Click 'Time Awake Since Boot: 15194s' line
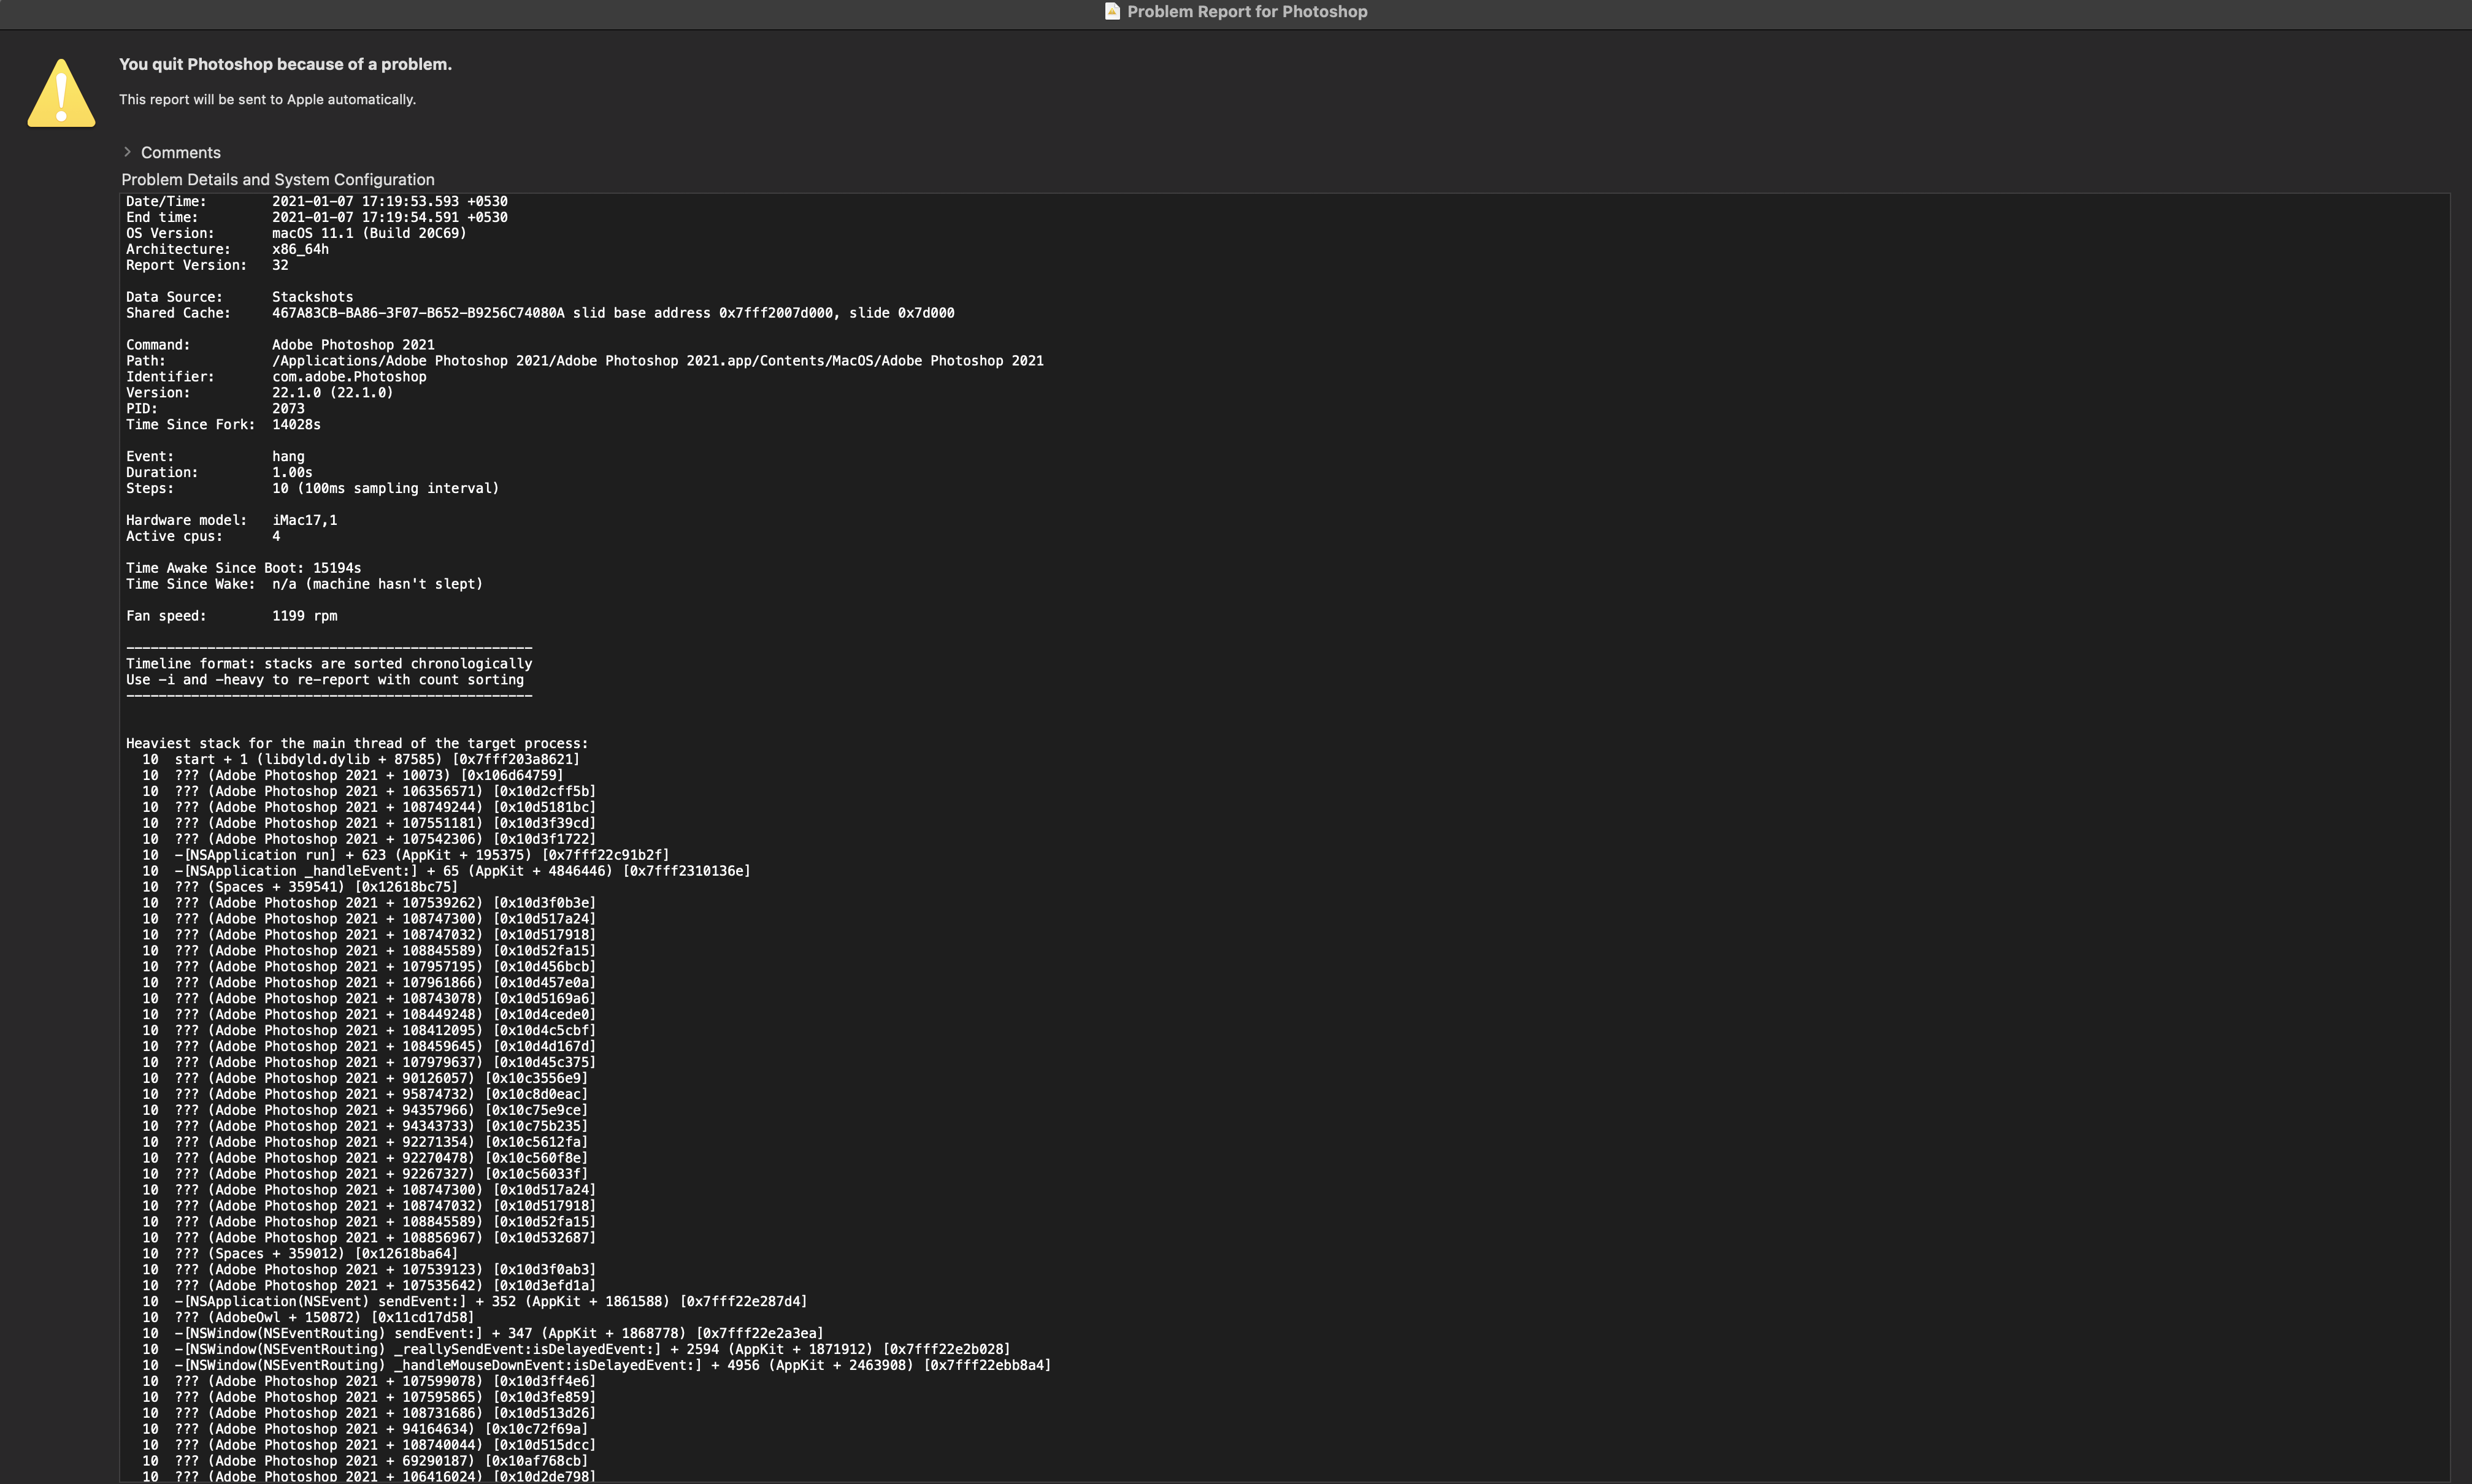This screenshot has width=2472, height=1484. [243, 568]
